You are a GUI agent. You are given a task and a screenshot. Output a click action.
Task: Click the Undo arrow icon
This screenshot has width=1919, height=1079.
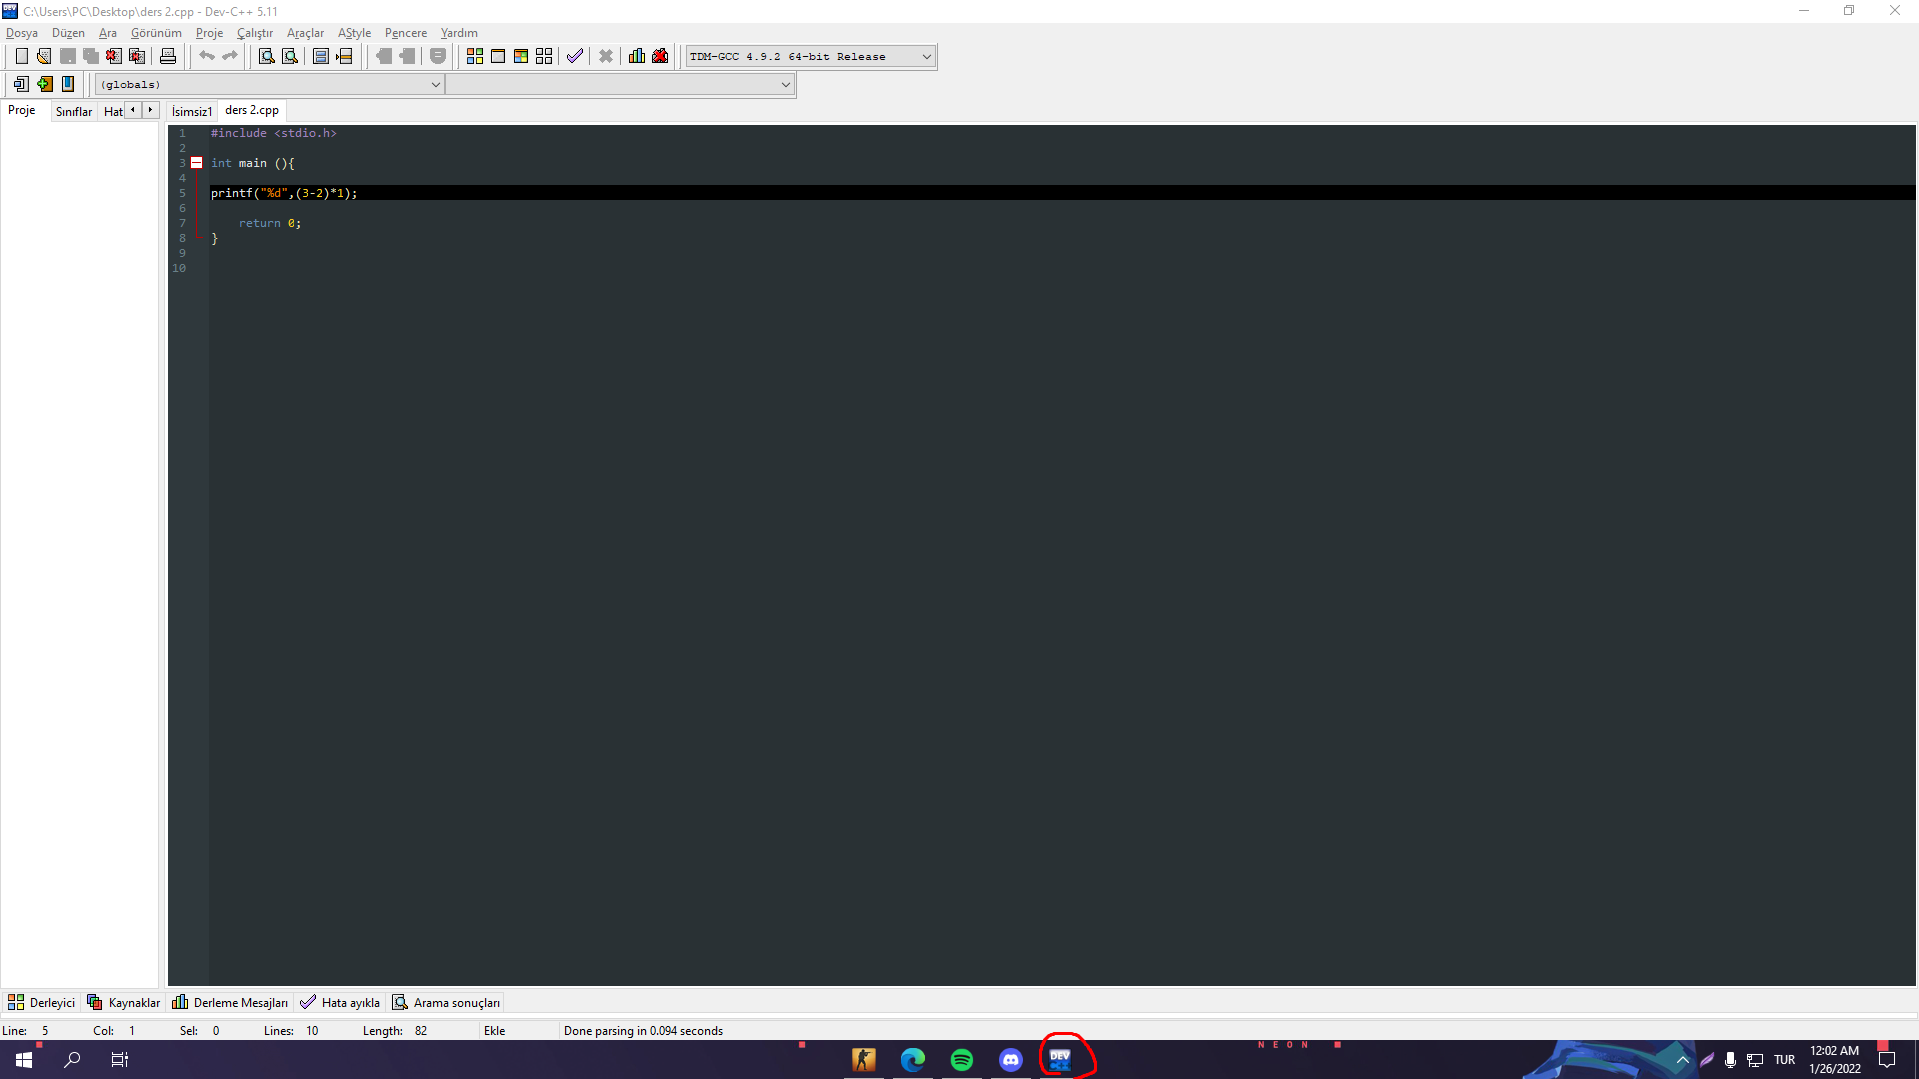click(x=206, y=56)
